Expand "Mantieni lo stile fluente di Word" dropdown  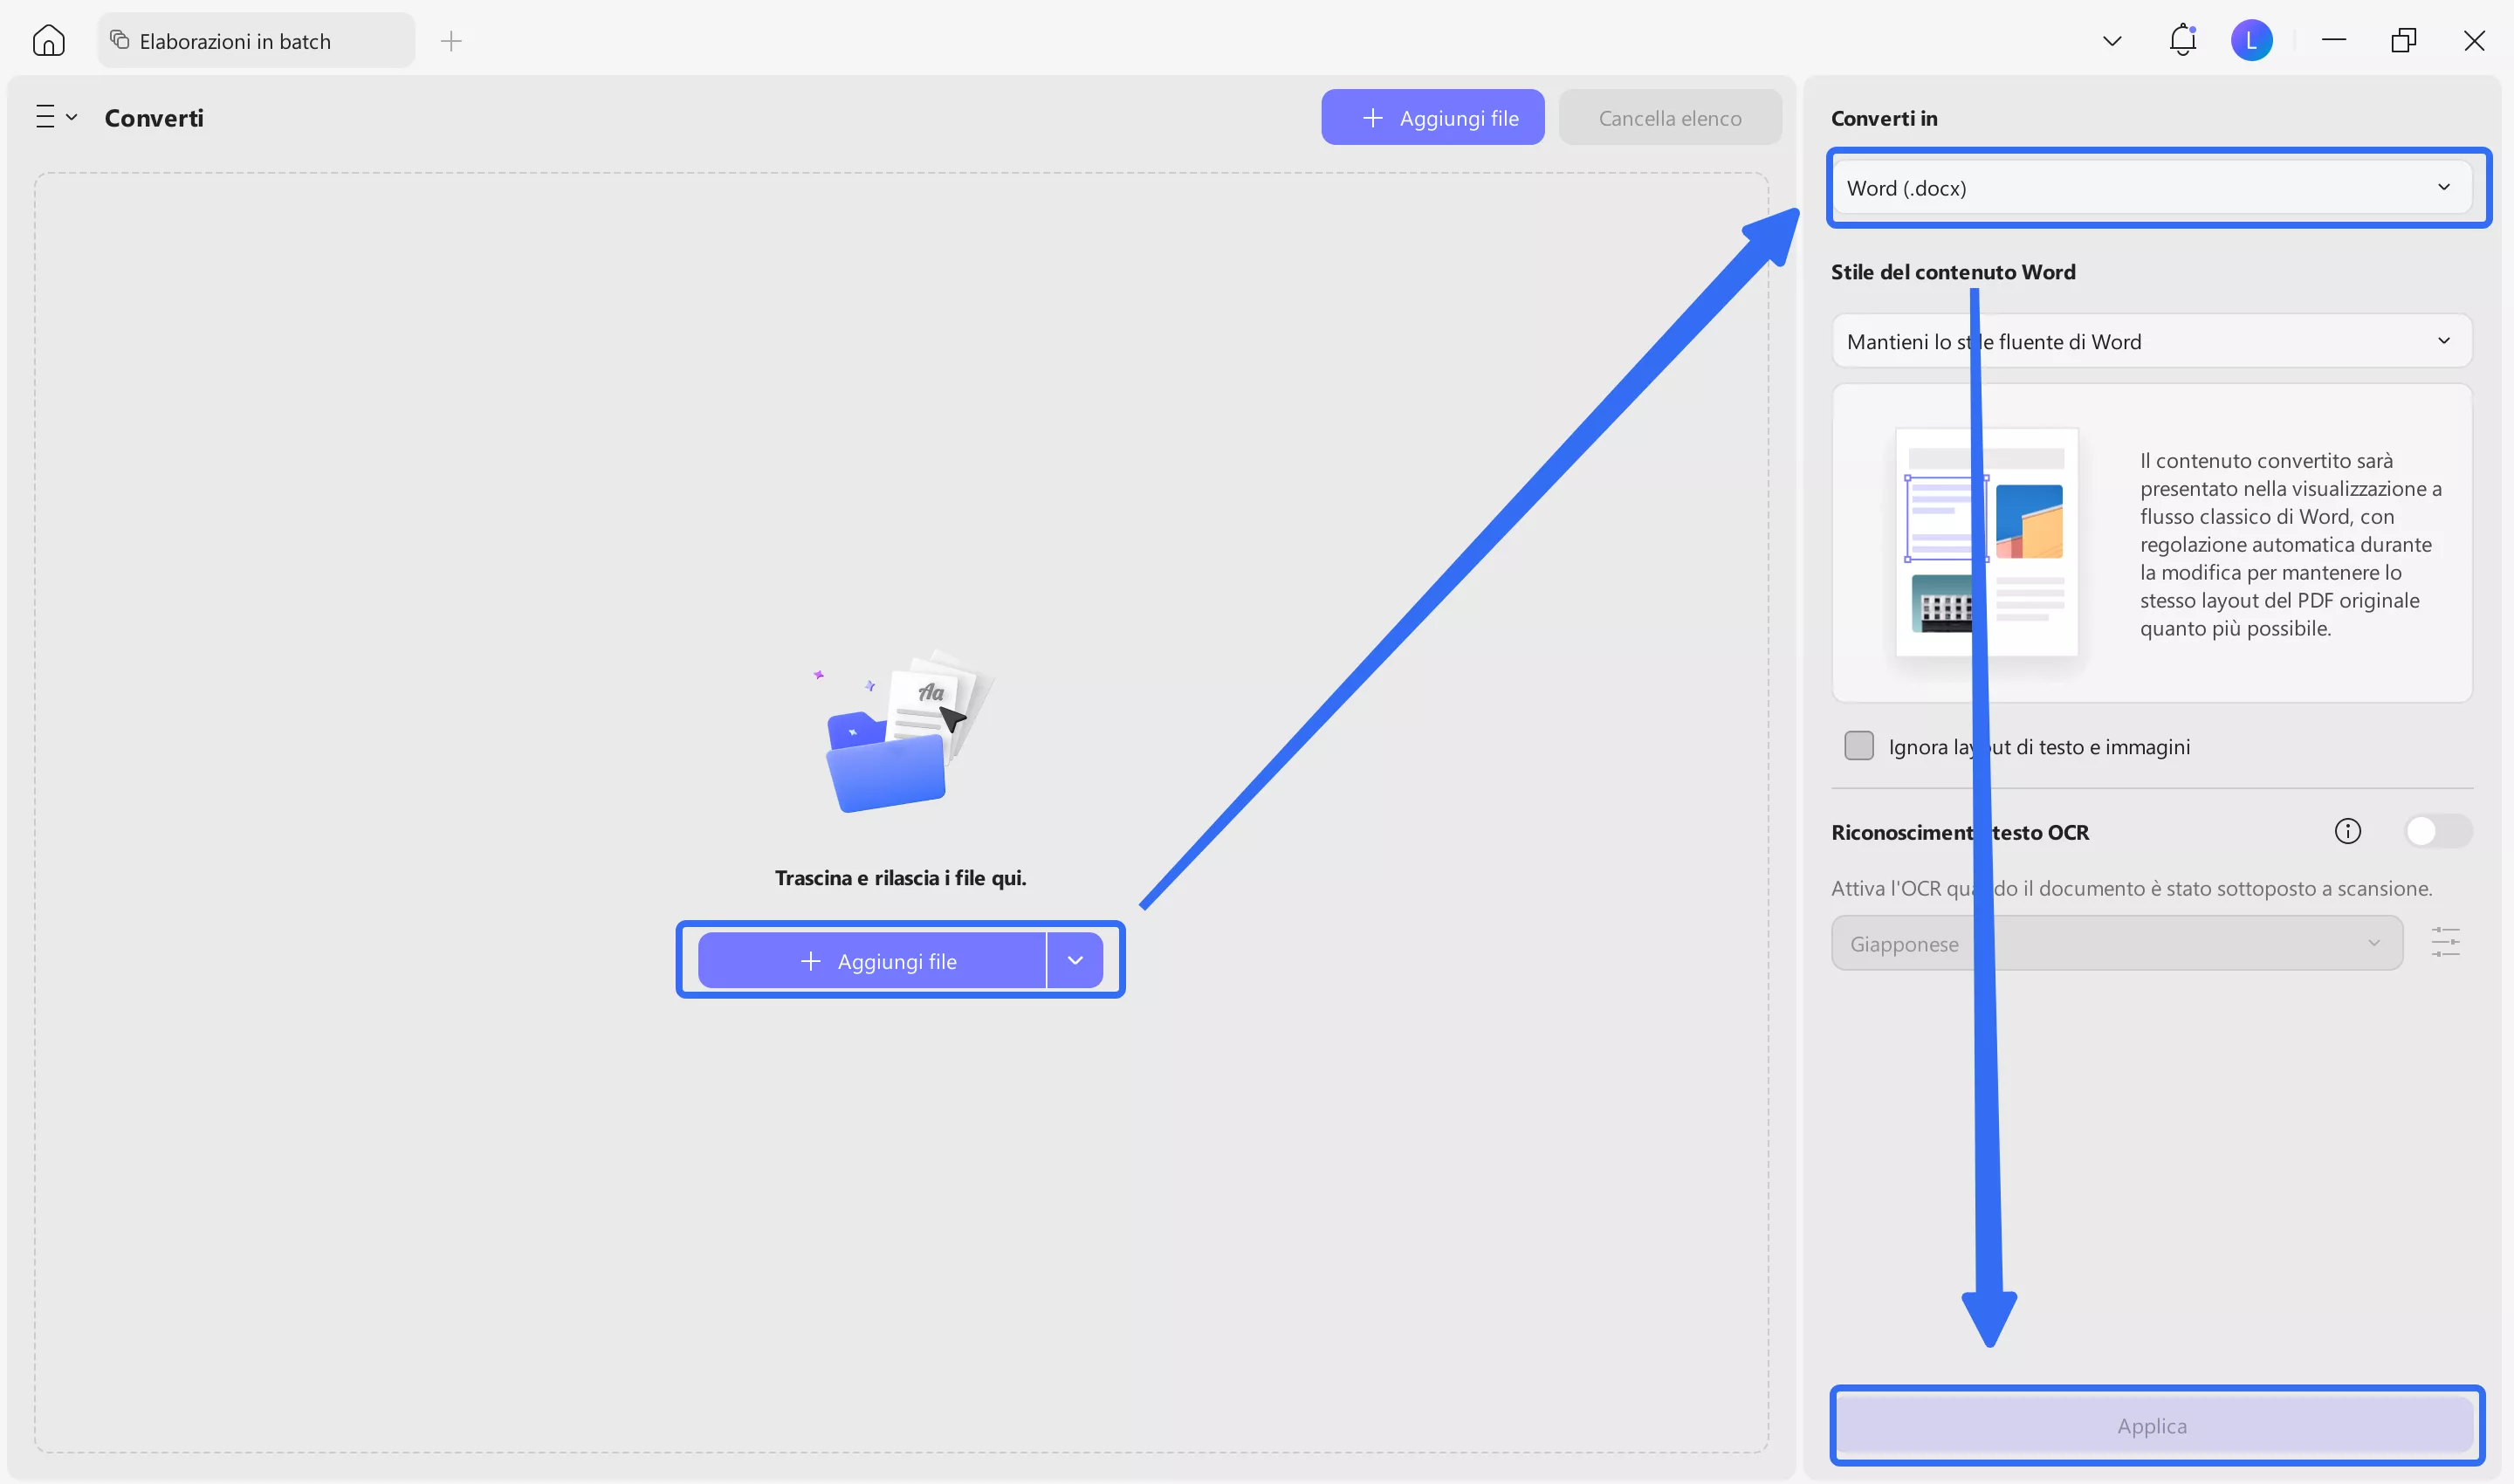[x=2151, y=341]
